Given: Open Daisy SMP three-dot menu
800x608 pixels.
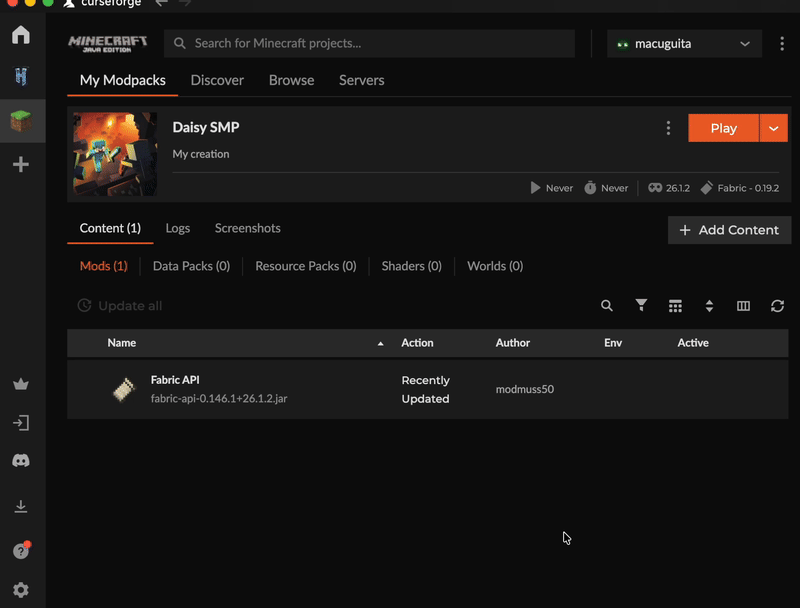Looking at the screenshot, I should tap(668, 128).
